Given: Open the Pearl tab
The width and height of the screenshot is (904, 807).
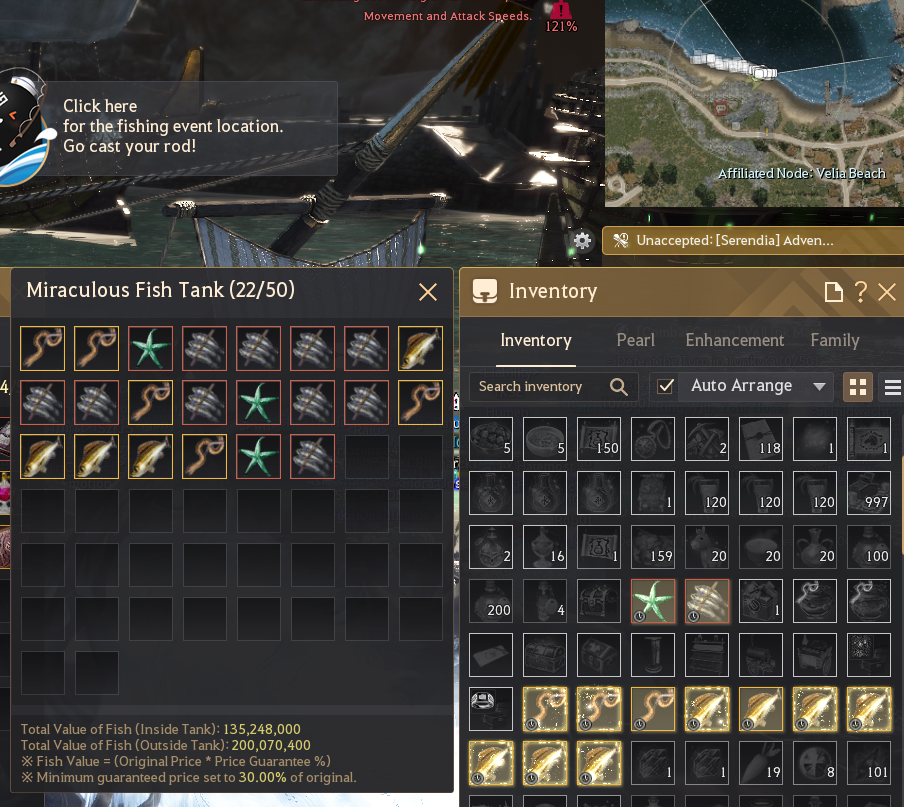Looking at the screenshot, I should coord(635,340).
